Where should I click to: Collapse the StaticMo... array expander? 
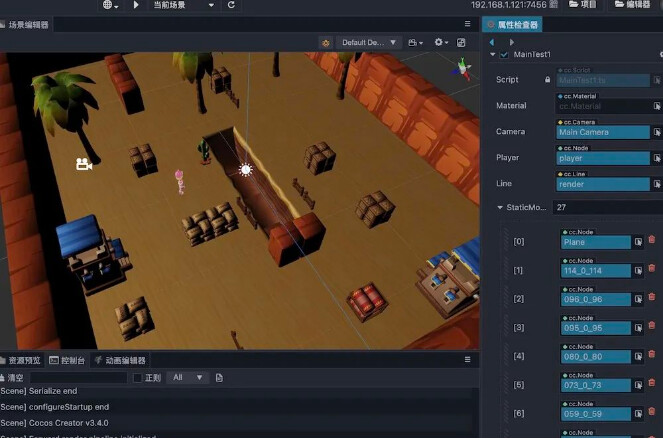click(500, 207)
